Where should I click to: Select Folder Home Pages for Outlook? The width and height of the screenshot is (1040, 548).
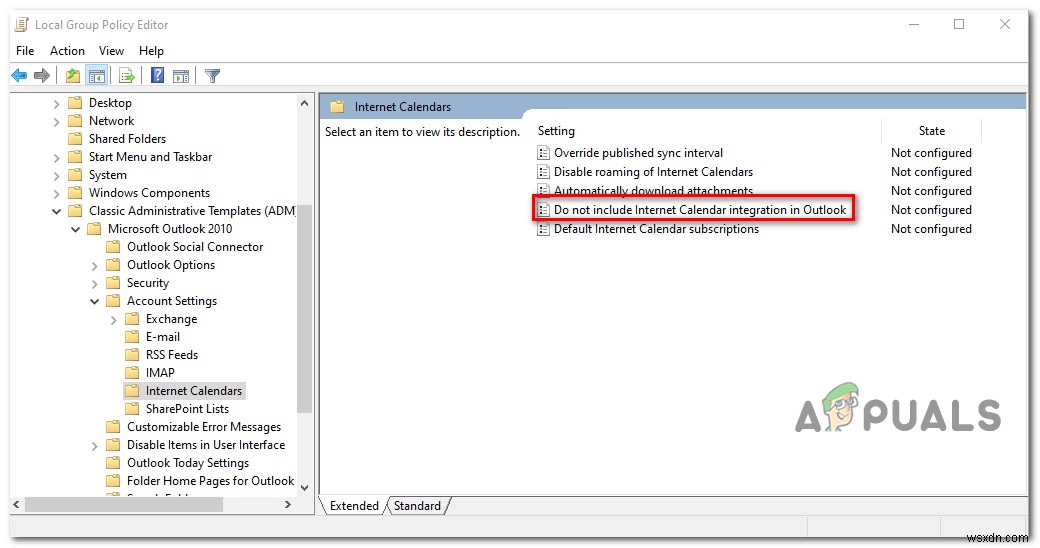click(x=210, y=480)
